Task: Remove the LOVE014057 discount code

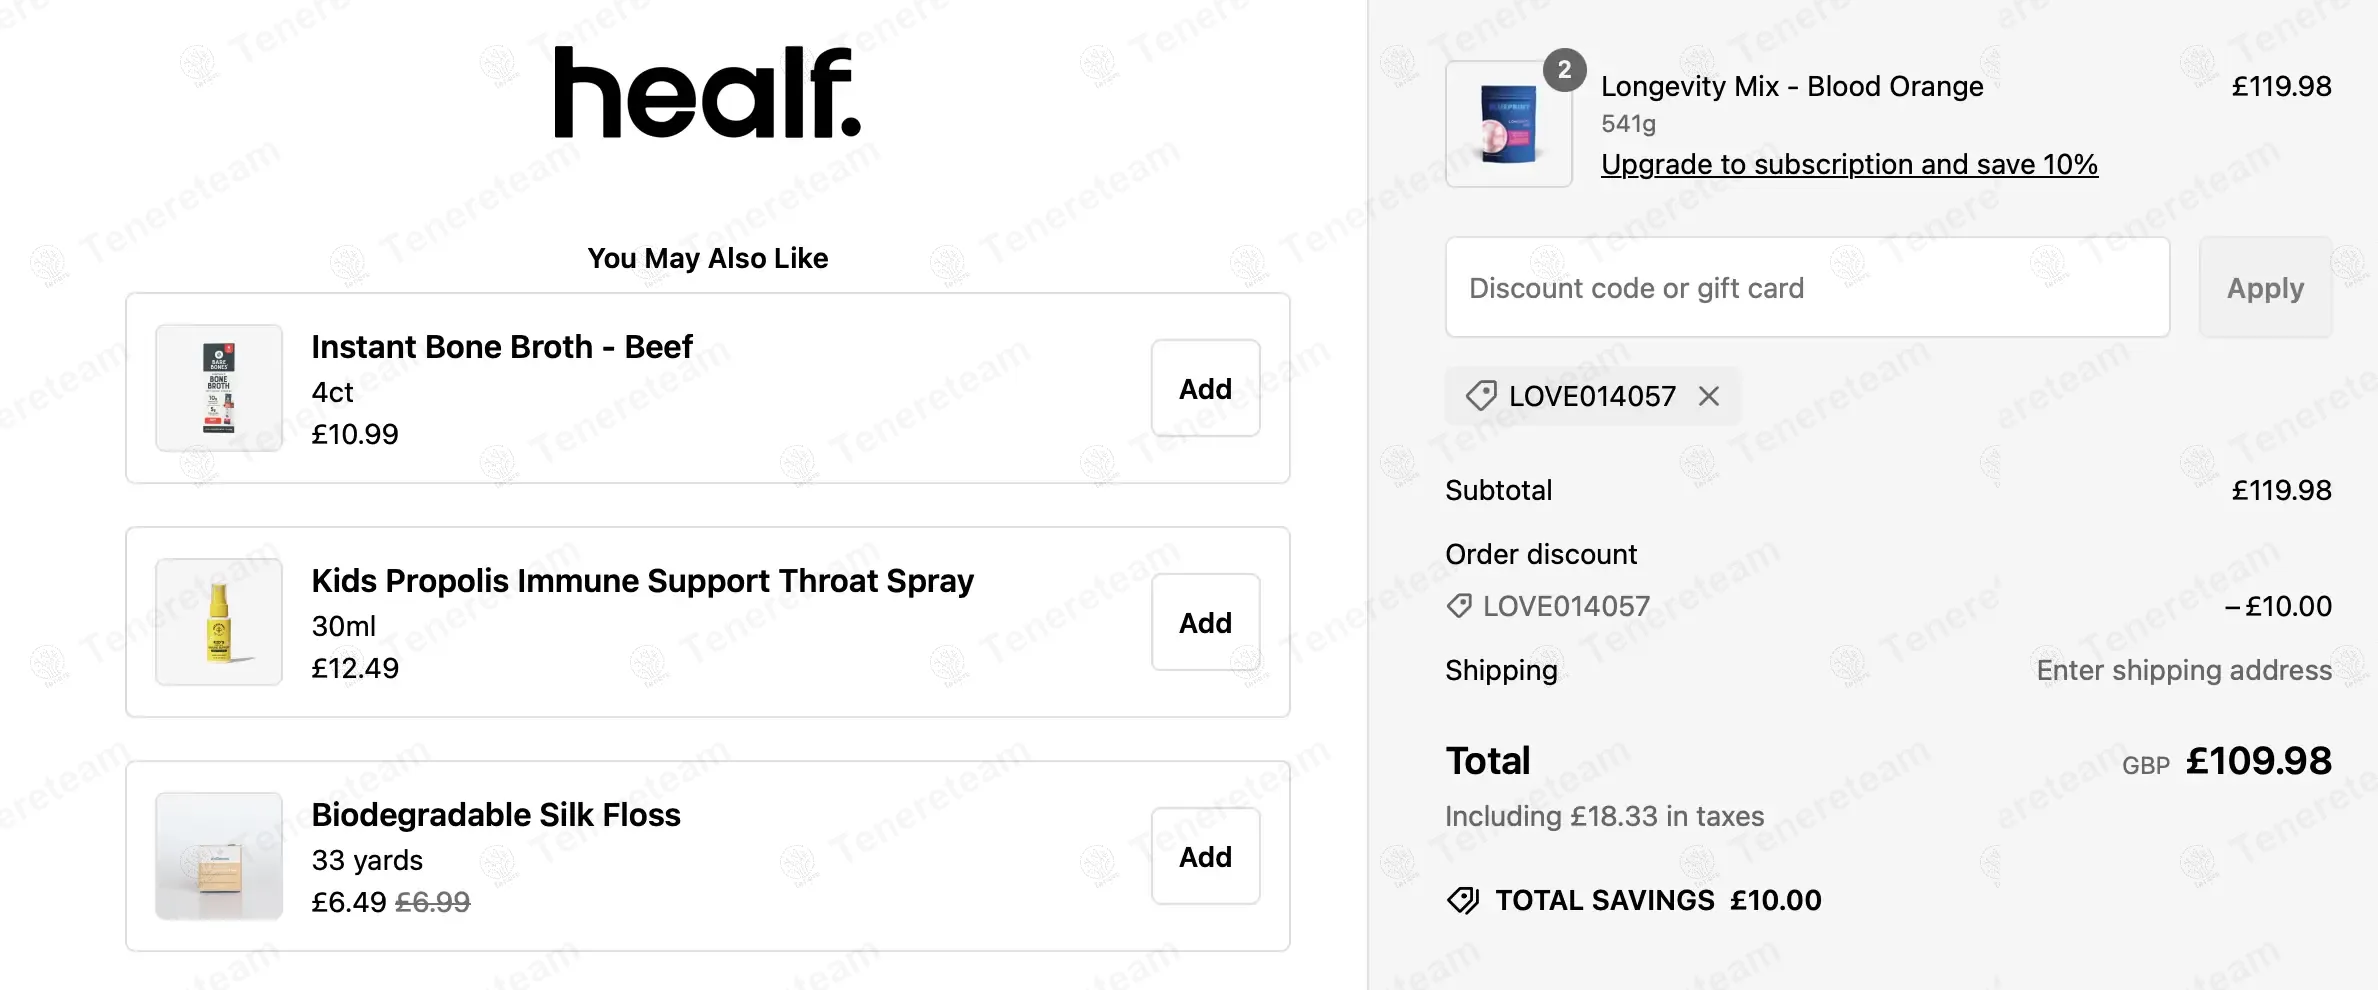Action: click(1709, 397)
